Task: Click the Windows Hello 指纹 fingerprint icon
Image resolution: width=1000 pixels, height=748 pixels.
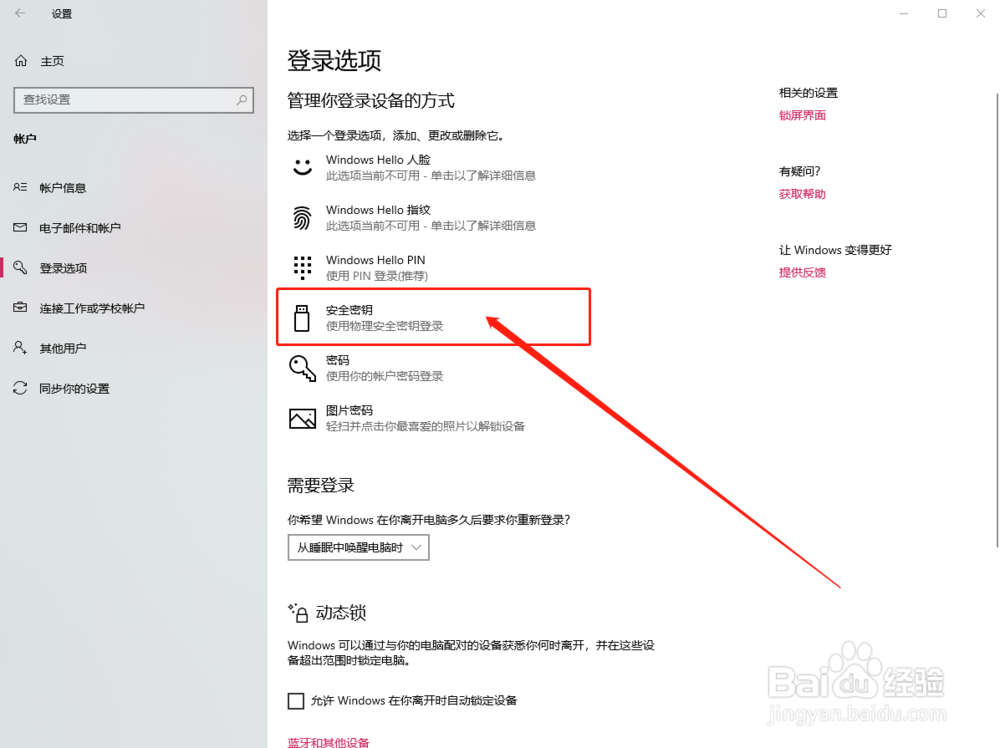Action: (302, 217)
